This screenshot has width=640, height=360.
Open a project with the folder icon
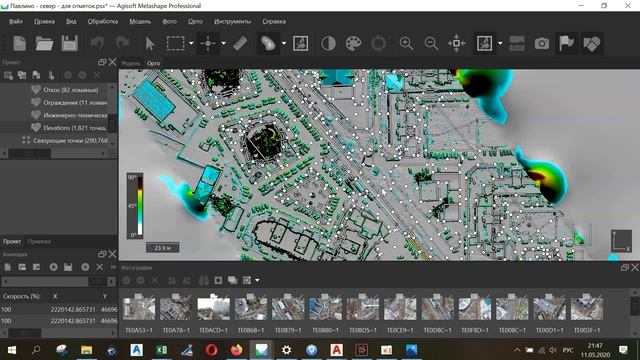click(x=44, y=43)
